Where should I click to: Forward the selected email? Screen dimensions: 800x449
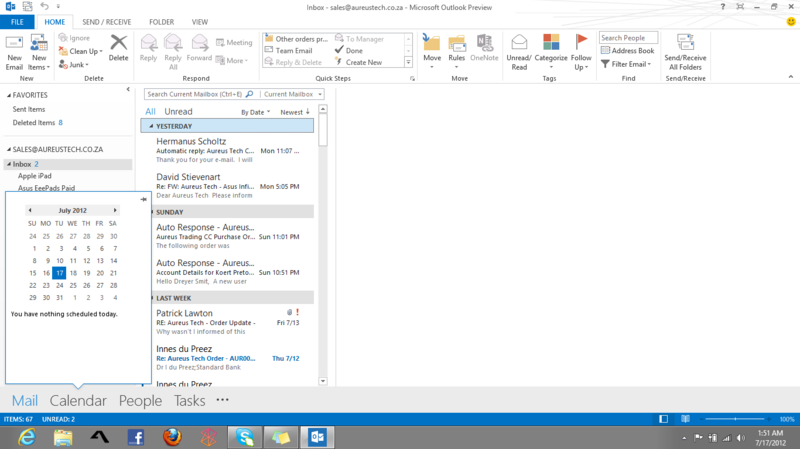(199, 48)
